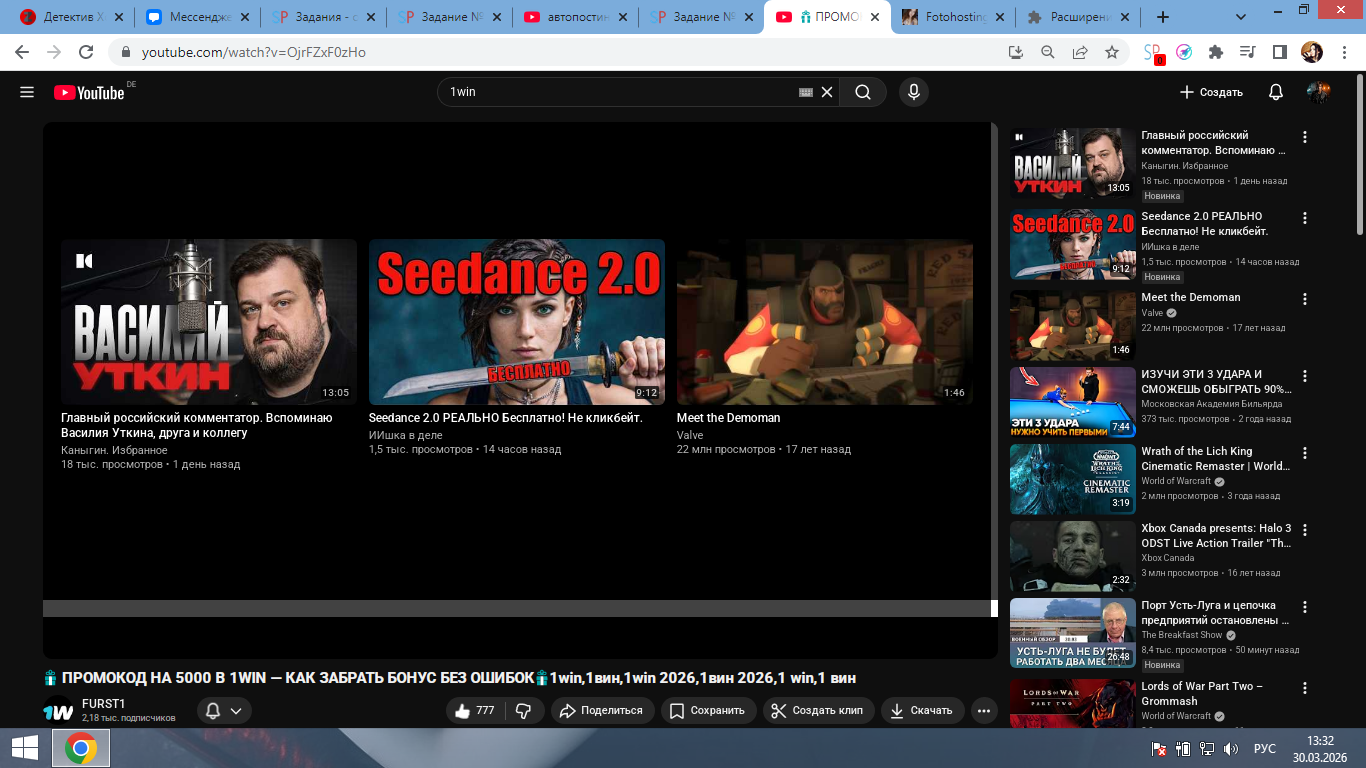Like the video with 777 likes
Image resolution: width=1366 pixels, height=768 pixels.
point(477,710)
